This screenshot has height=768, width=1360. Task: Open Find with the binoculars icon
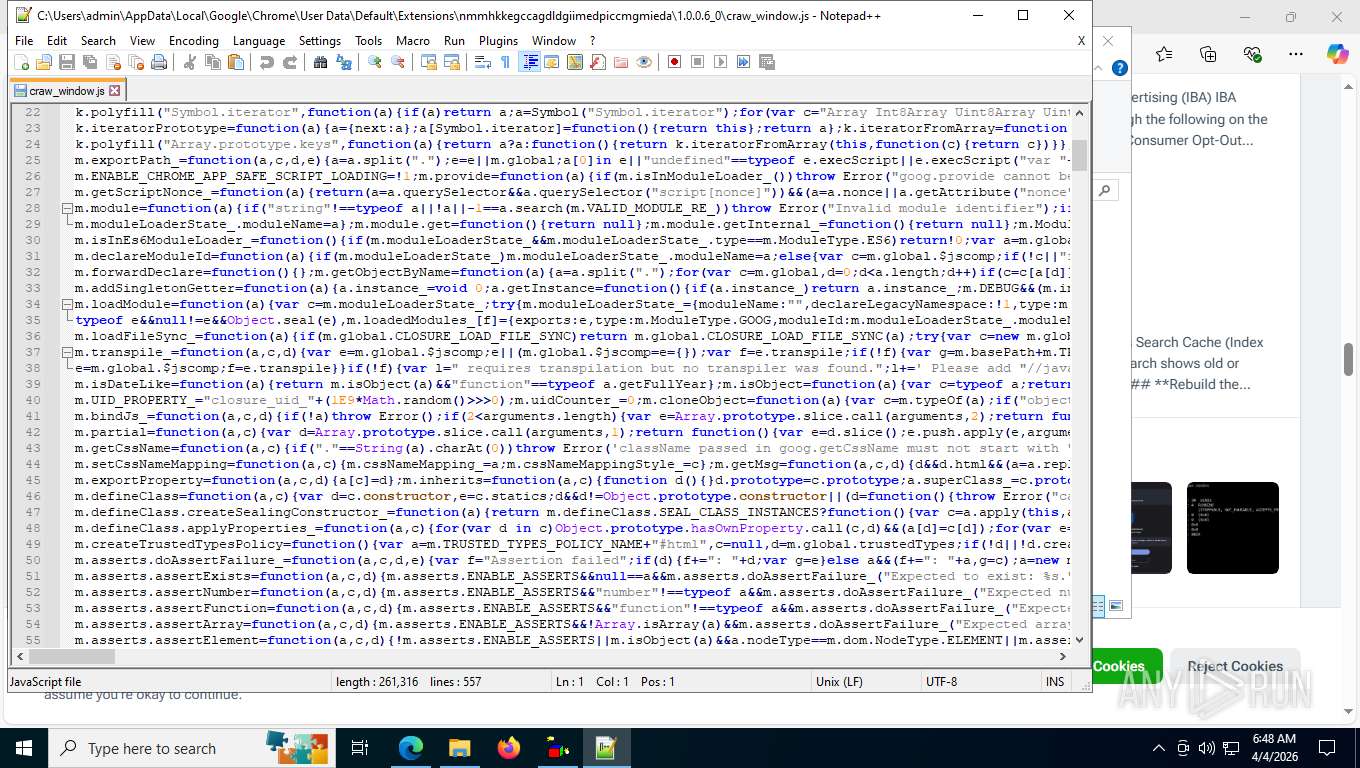[x=321, y=62]
